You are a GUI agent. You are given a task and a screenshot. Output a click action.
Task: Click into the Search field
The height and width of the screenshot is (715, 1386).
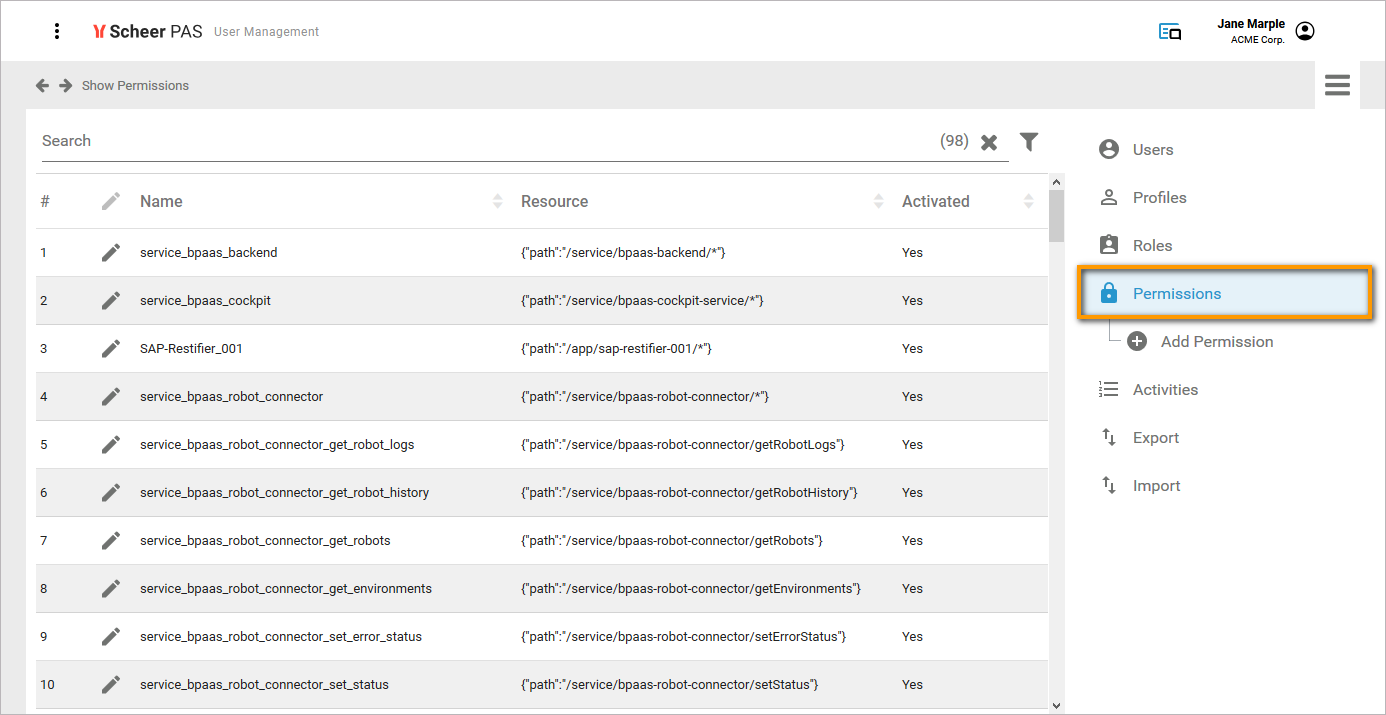[480, 141]
